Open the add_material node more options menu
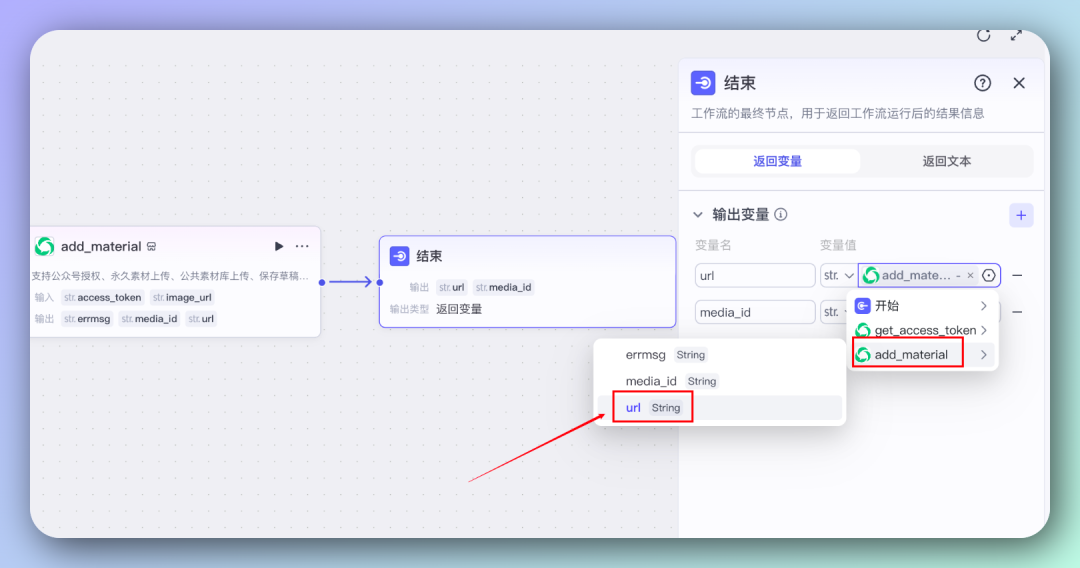Image resolution: width=1080 pixels, height=568 pixels. coord(302,246)
